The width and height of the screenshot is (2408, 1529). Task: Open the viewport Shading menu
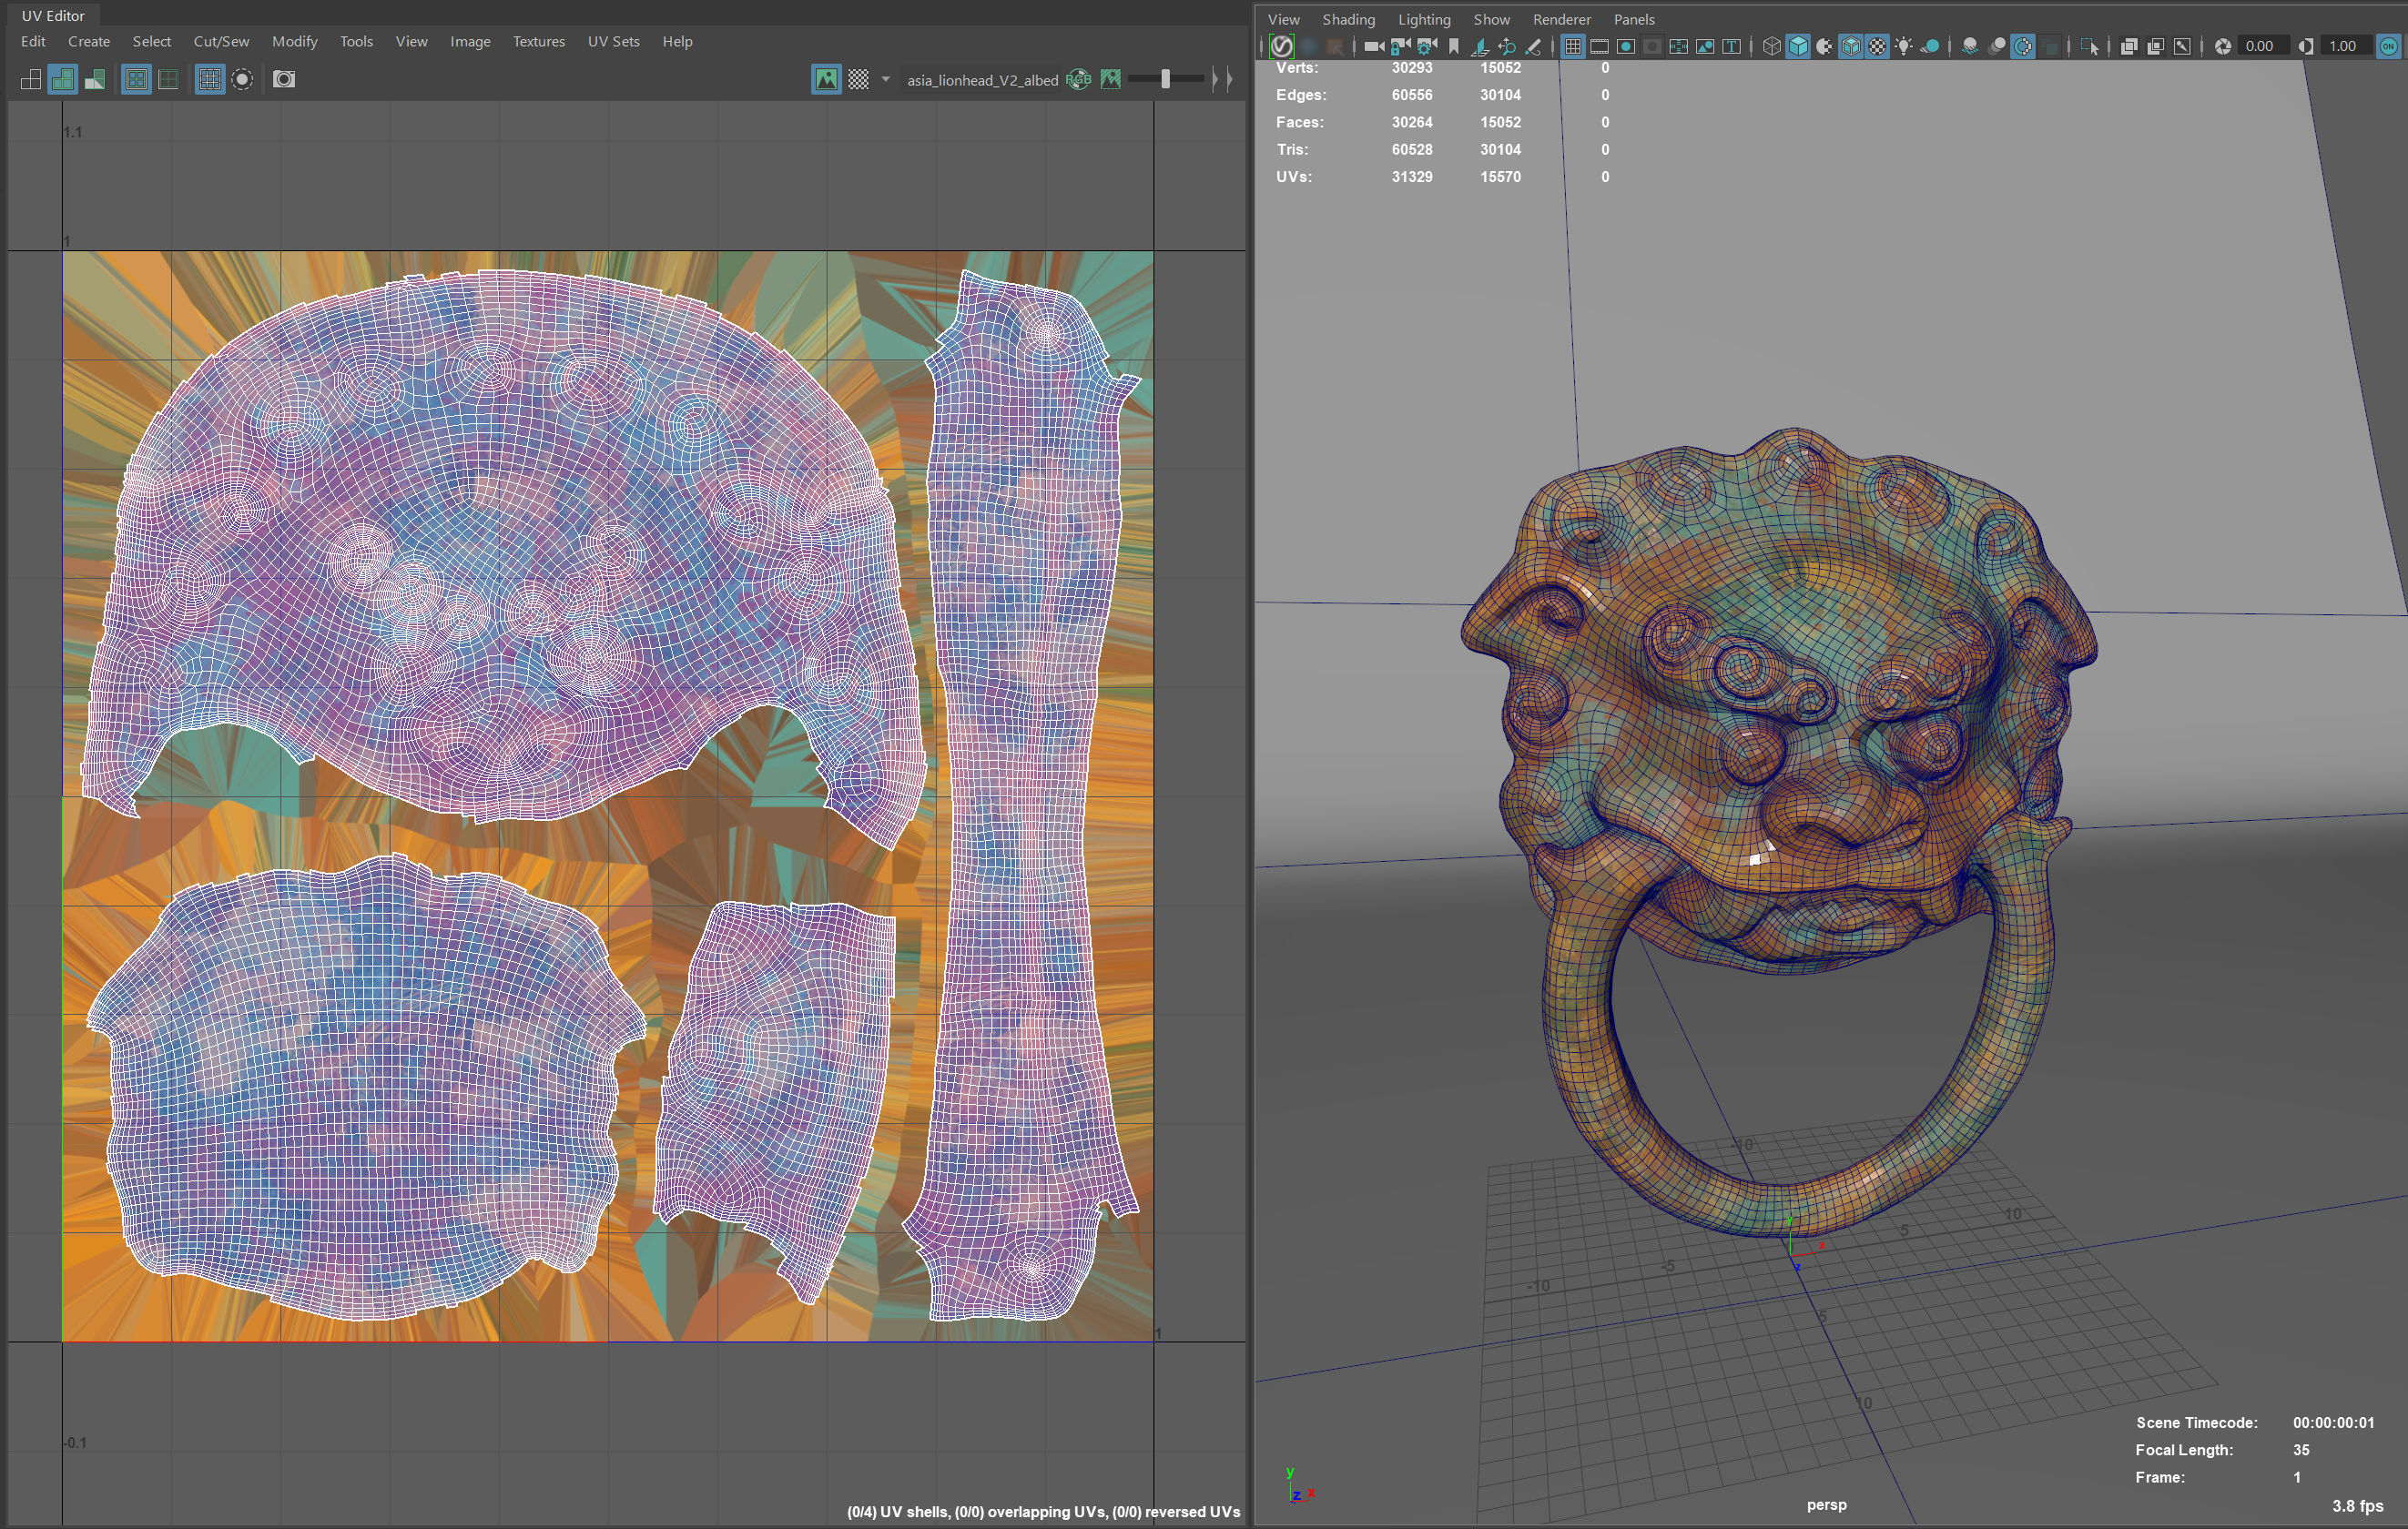click(1348, 19)
